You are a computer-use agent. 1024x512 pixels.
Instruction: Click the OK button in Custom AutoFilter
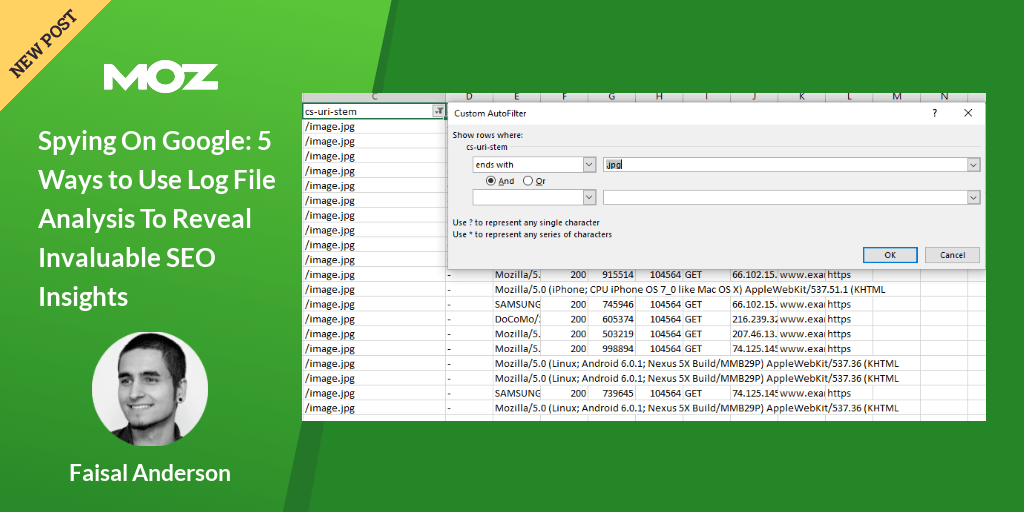(x=889, y=255)
